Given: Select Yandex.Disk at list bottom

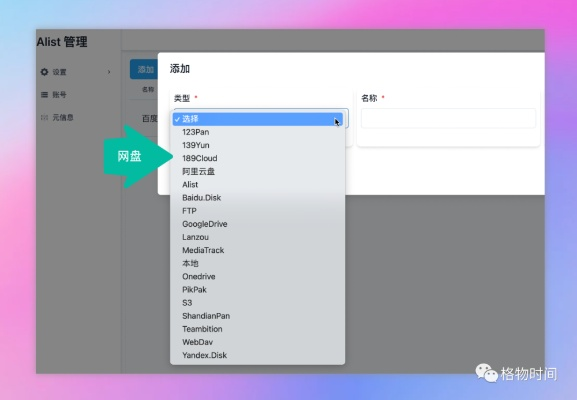Looking at the screenshot, I should tap(258, 355).
